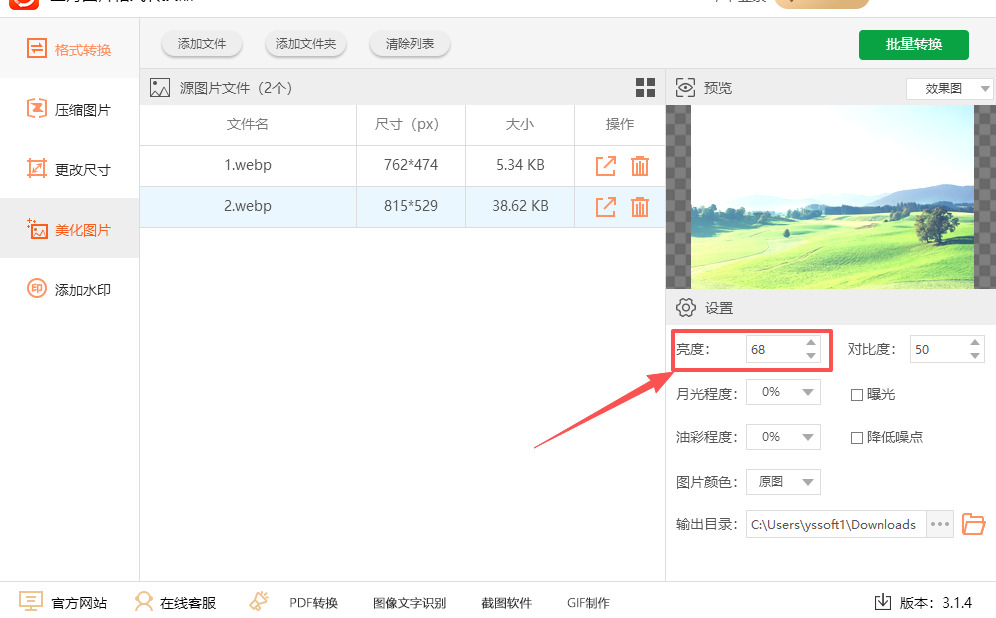Open the 格式转换 sidebar tab
The height and width of the screenshot is (618, 996).
point(69,50)
